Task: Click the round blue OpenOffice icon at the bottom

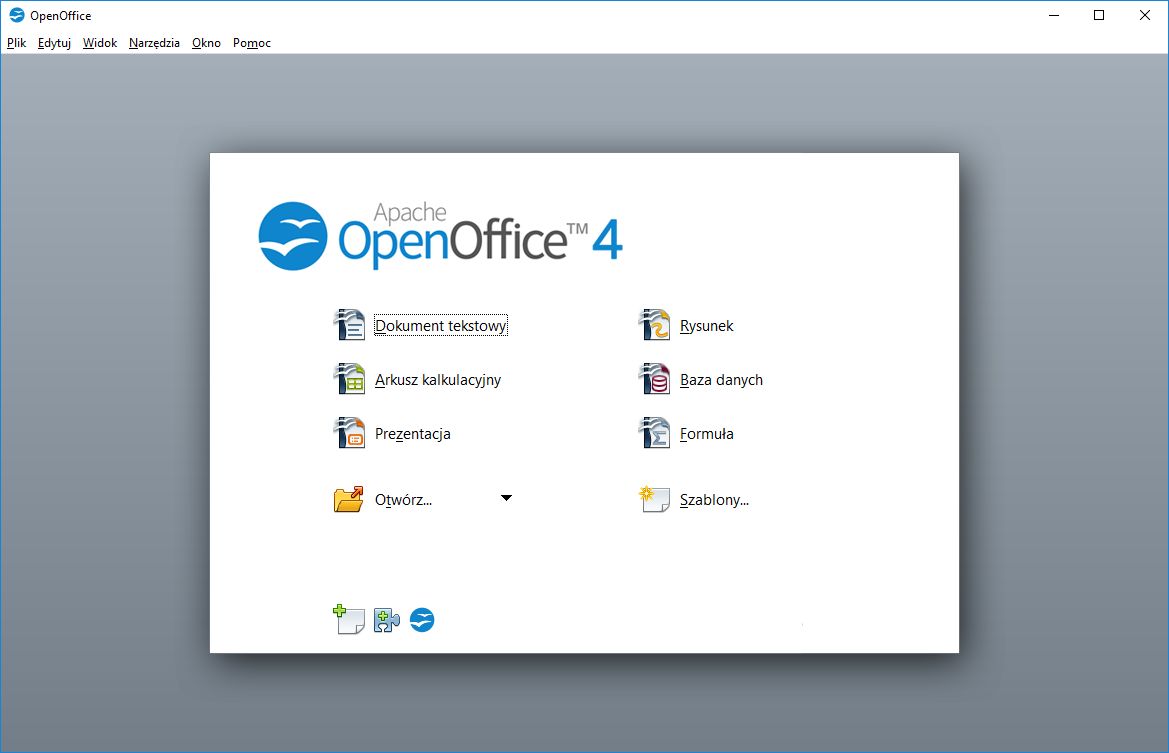Action: [x=422, y=620]
